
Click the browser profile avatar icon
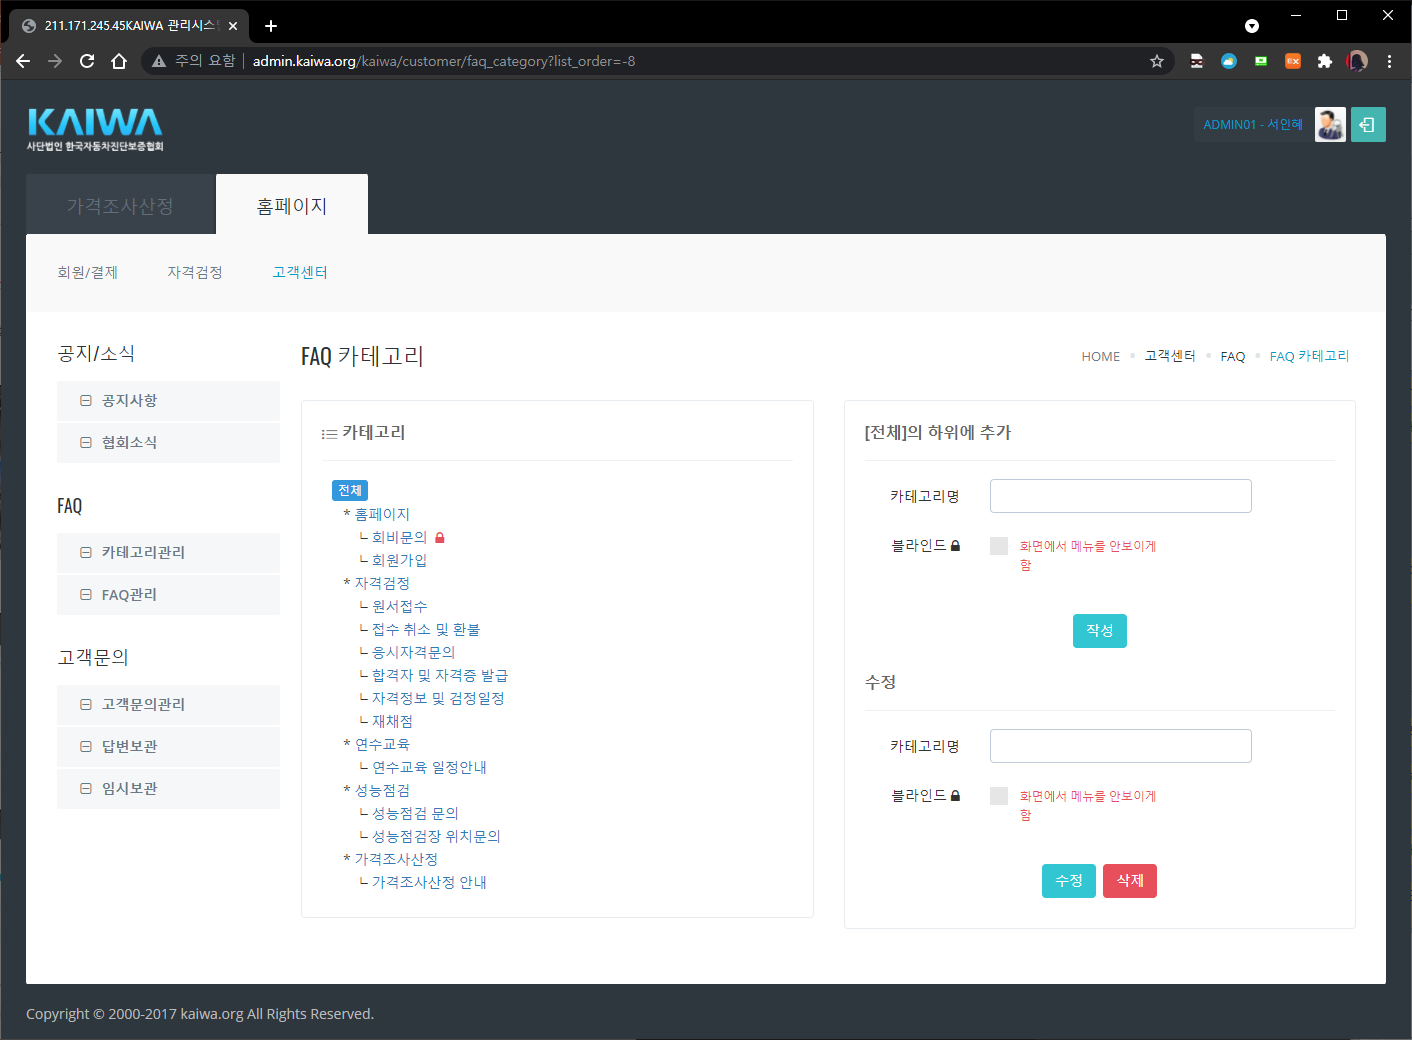(1357, 61)
